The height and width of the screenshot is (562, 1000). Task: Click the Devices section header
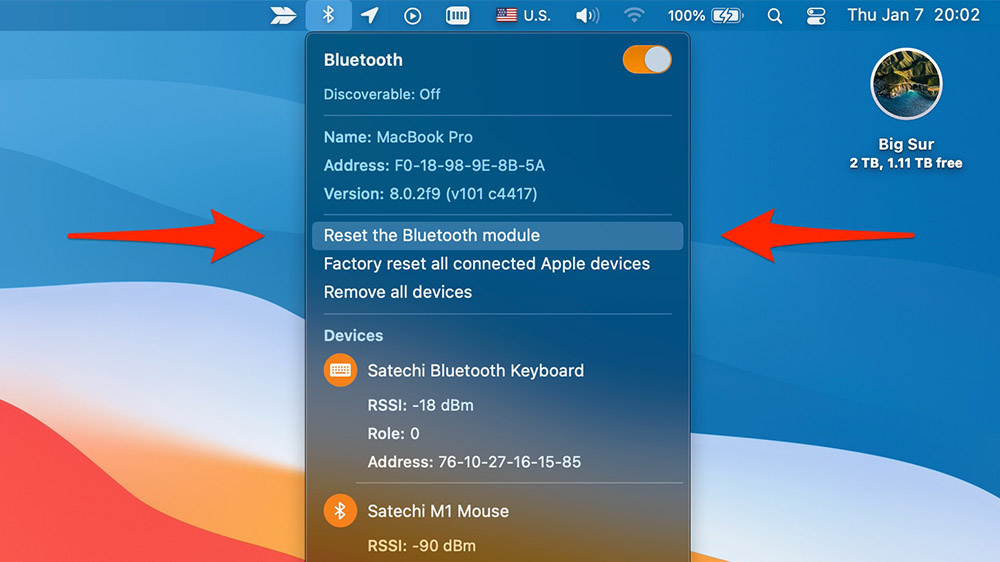click(x=353, y=336)
